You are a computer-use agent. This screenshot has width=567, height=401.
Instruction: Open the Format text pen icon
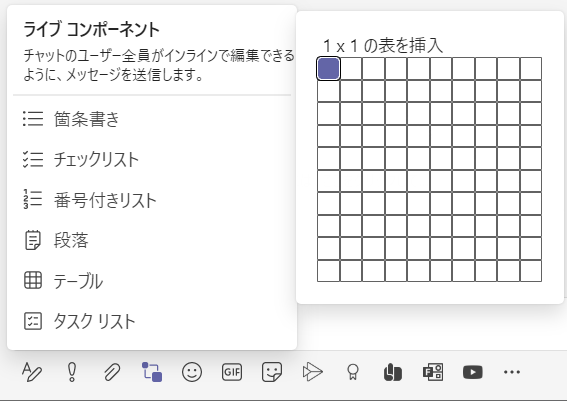coord(32,372)
